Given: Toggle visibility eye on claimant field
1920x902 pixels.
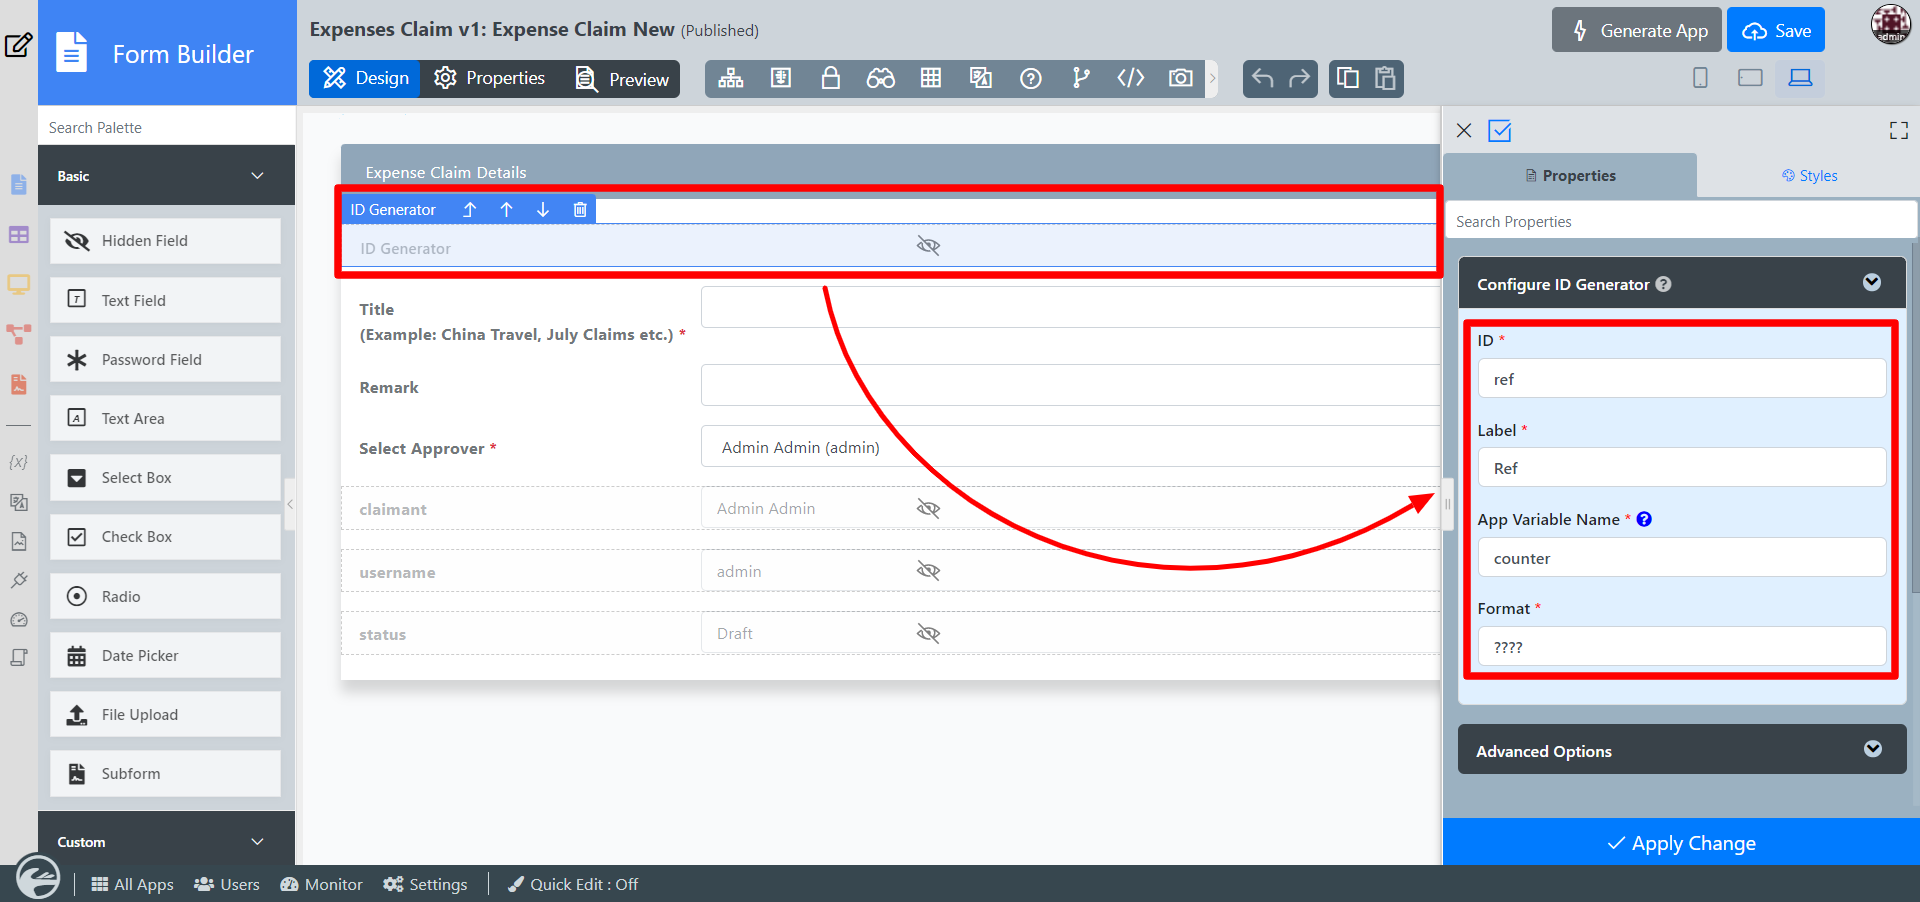Looking at the screenshot, I should pyautogui.click(x=928, y=509).
